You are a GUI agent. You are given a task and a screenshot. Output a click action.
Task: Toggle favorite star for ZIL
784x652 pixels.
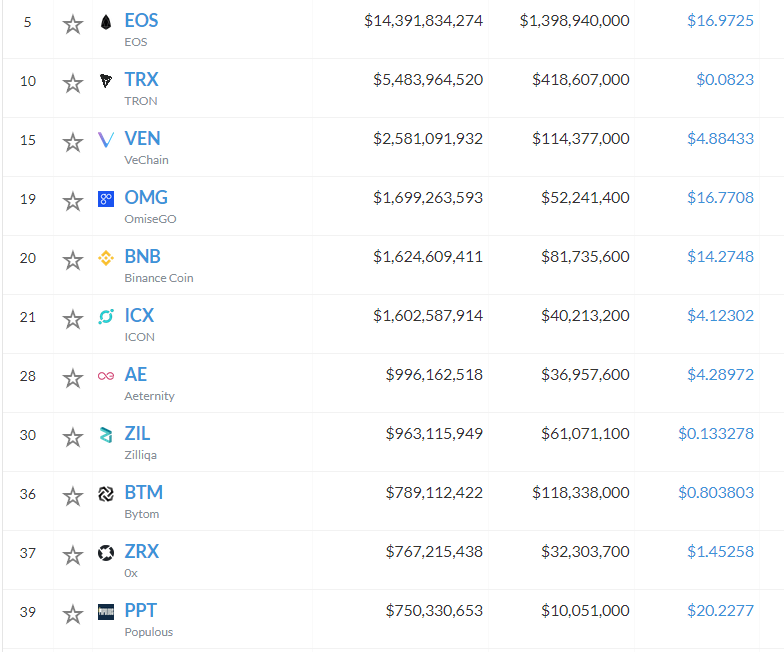click(x=72, y=437)
